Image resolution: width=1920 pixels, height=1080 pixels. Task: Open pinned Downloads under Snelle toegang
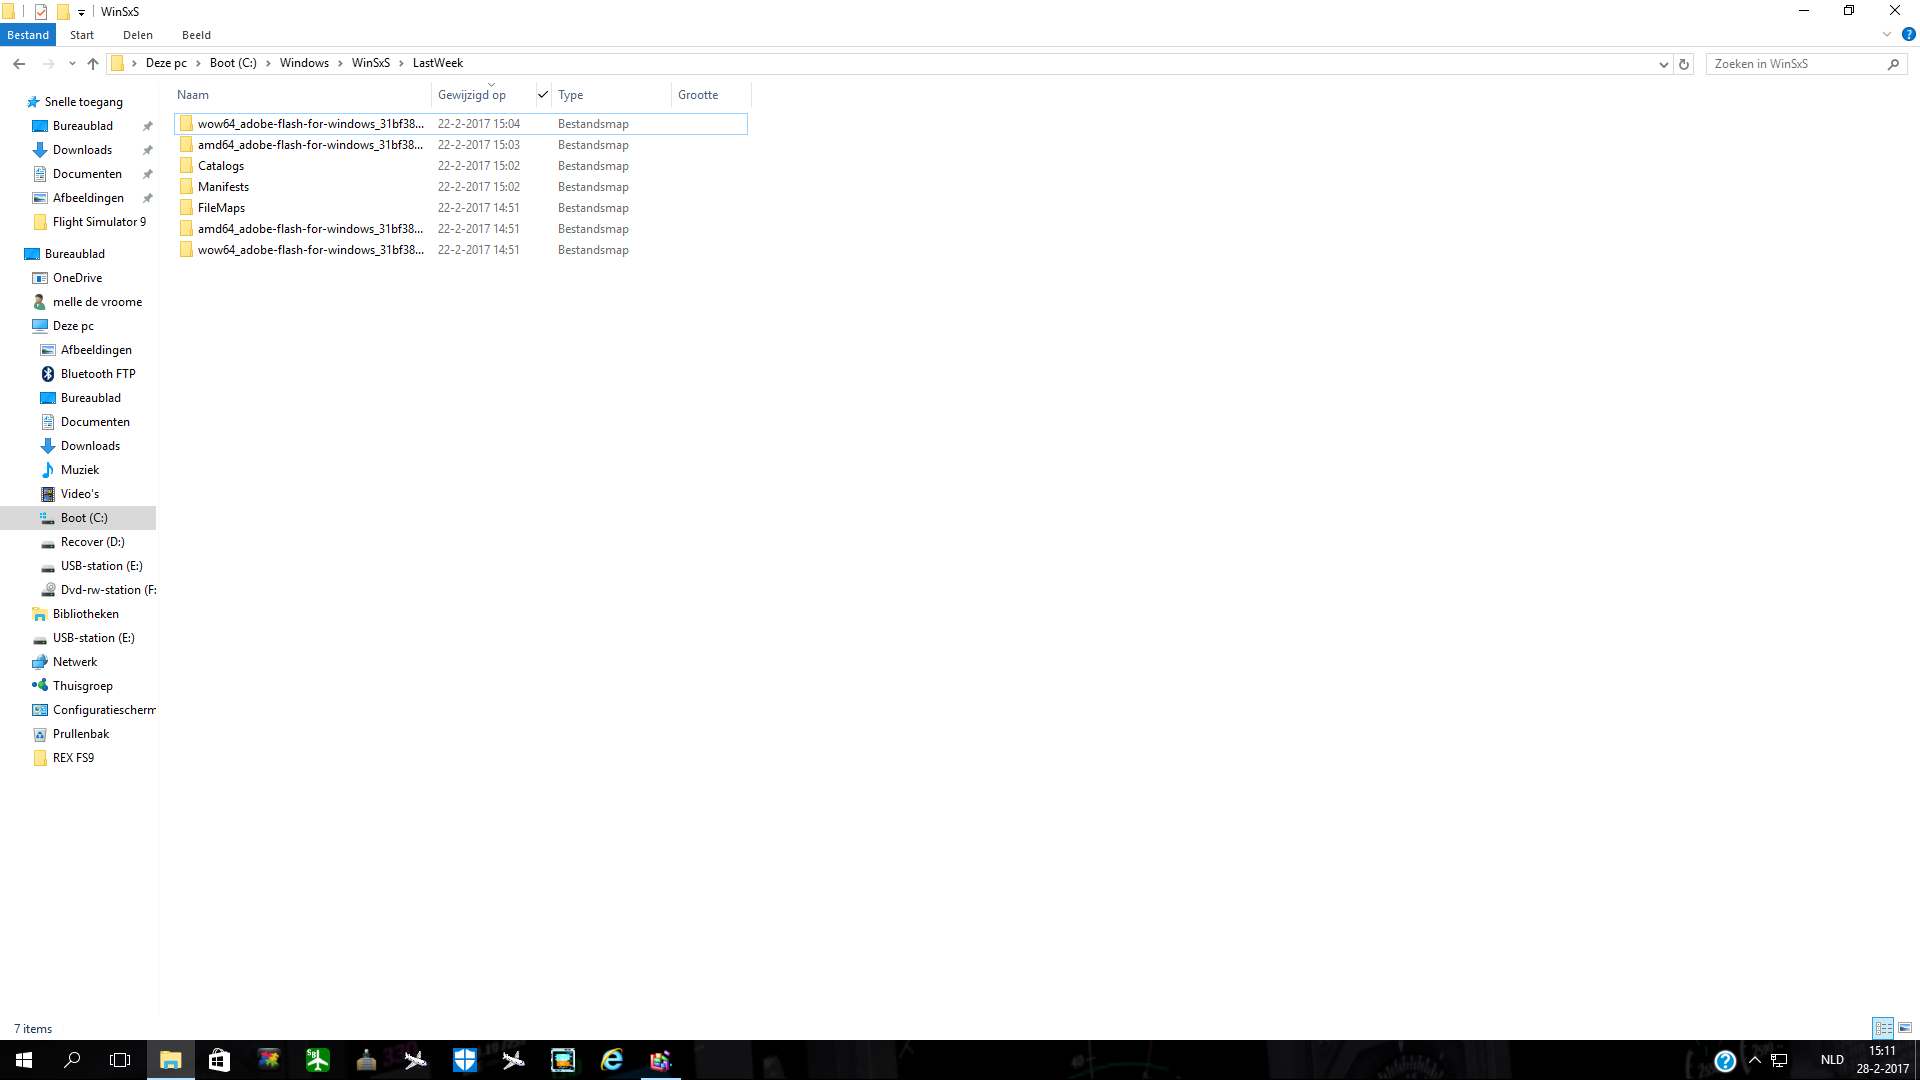tap(82, 150)
